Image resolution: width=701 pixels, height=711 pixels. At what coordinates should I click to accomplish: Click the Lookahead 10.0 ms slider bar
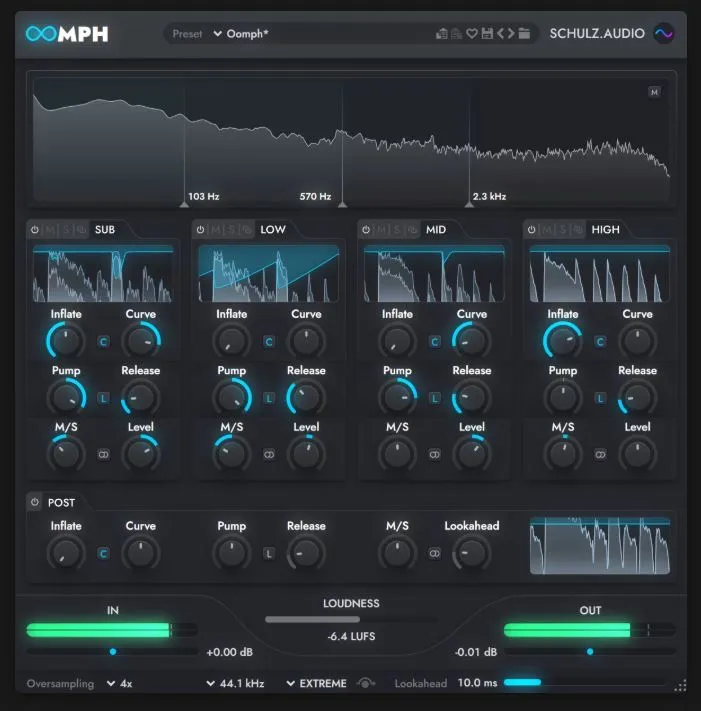point(584,682)
